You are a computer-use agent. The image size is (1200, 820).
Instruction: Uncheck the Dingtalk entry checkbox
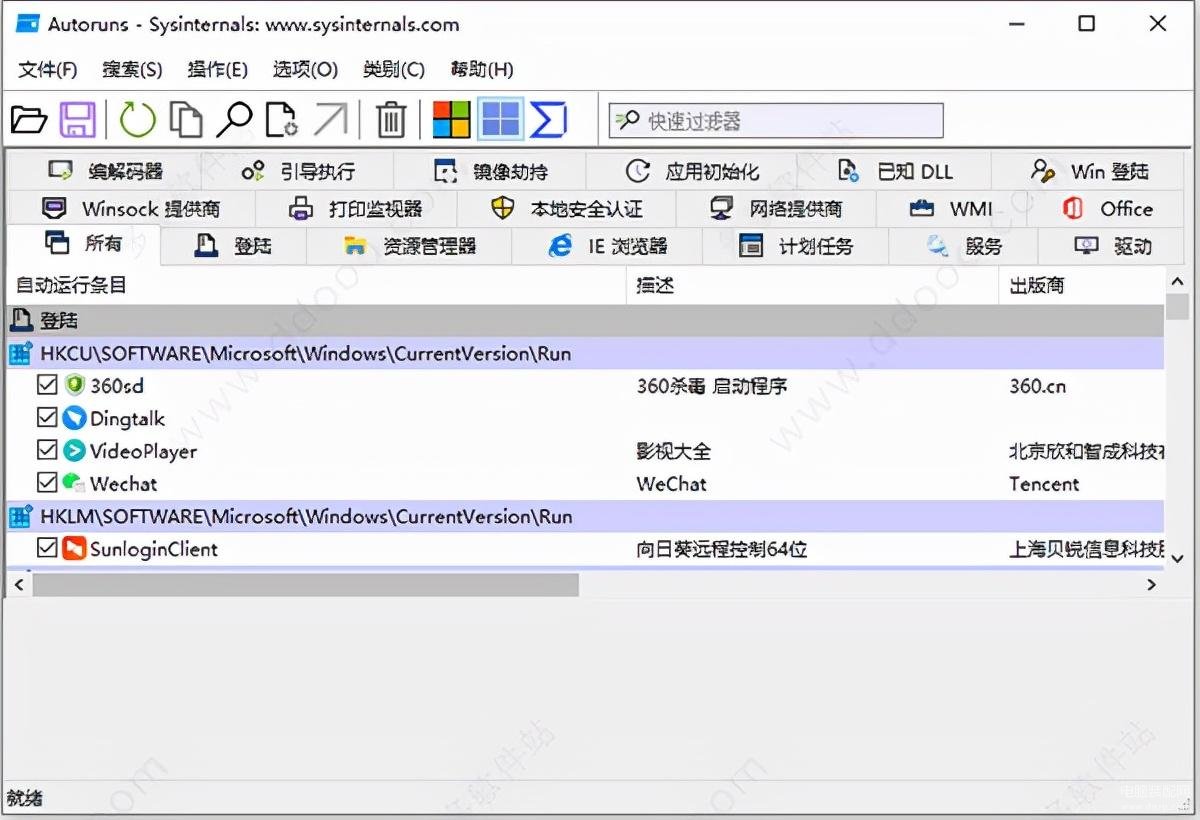[47, 418]
